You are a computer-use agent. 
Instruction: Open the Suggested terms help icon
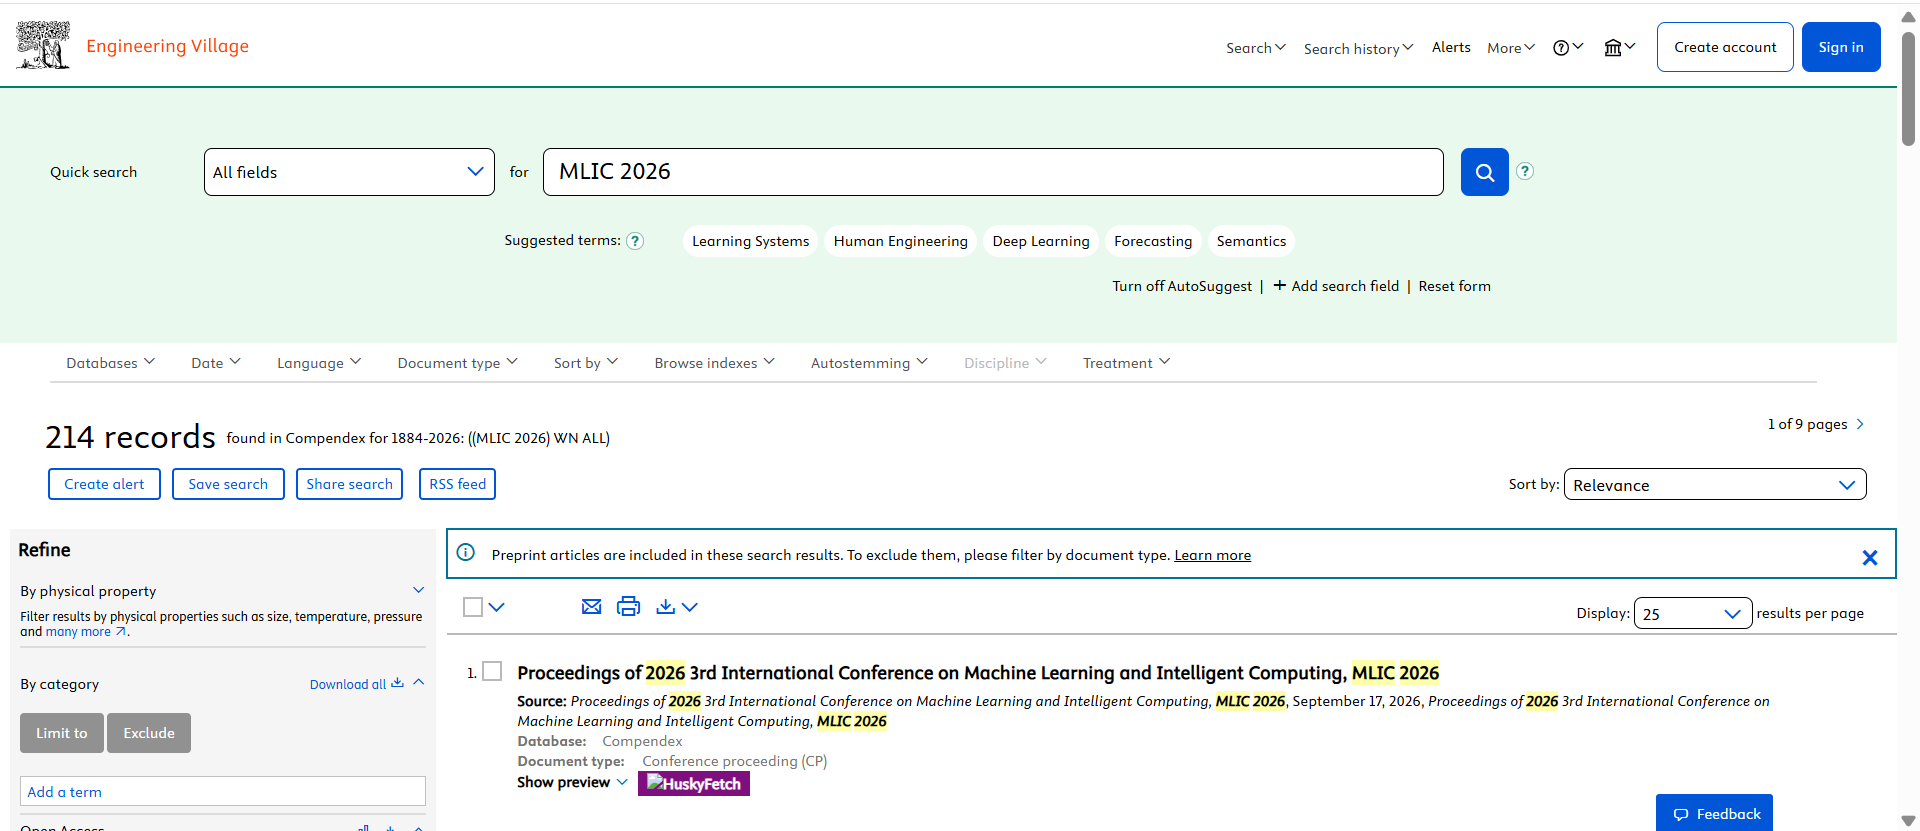[x=635, y=241]
